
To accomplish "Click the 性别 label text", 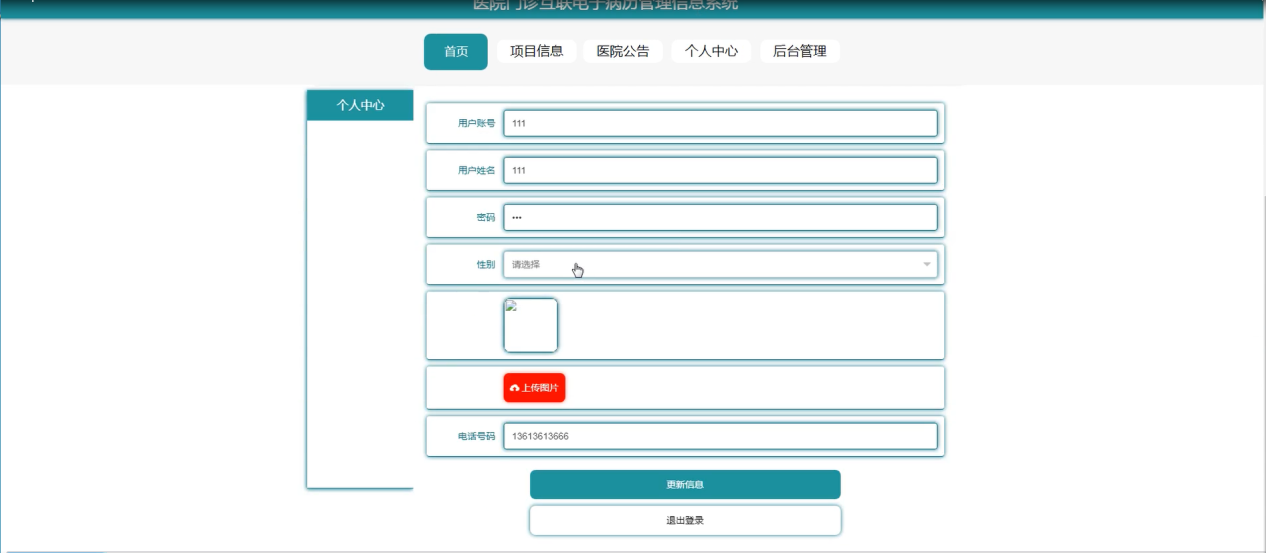I will 485,265.
